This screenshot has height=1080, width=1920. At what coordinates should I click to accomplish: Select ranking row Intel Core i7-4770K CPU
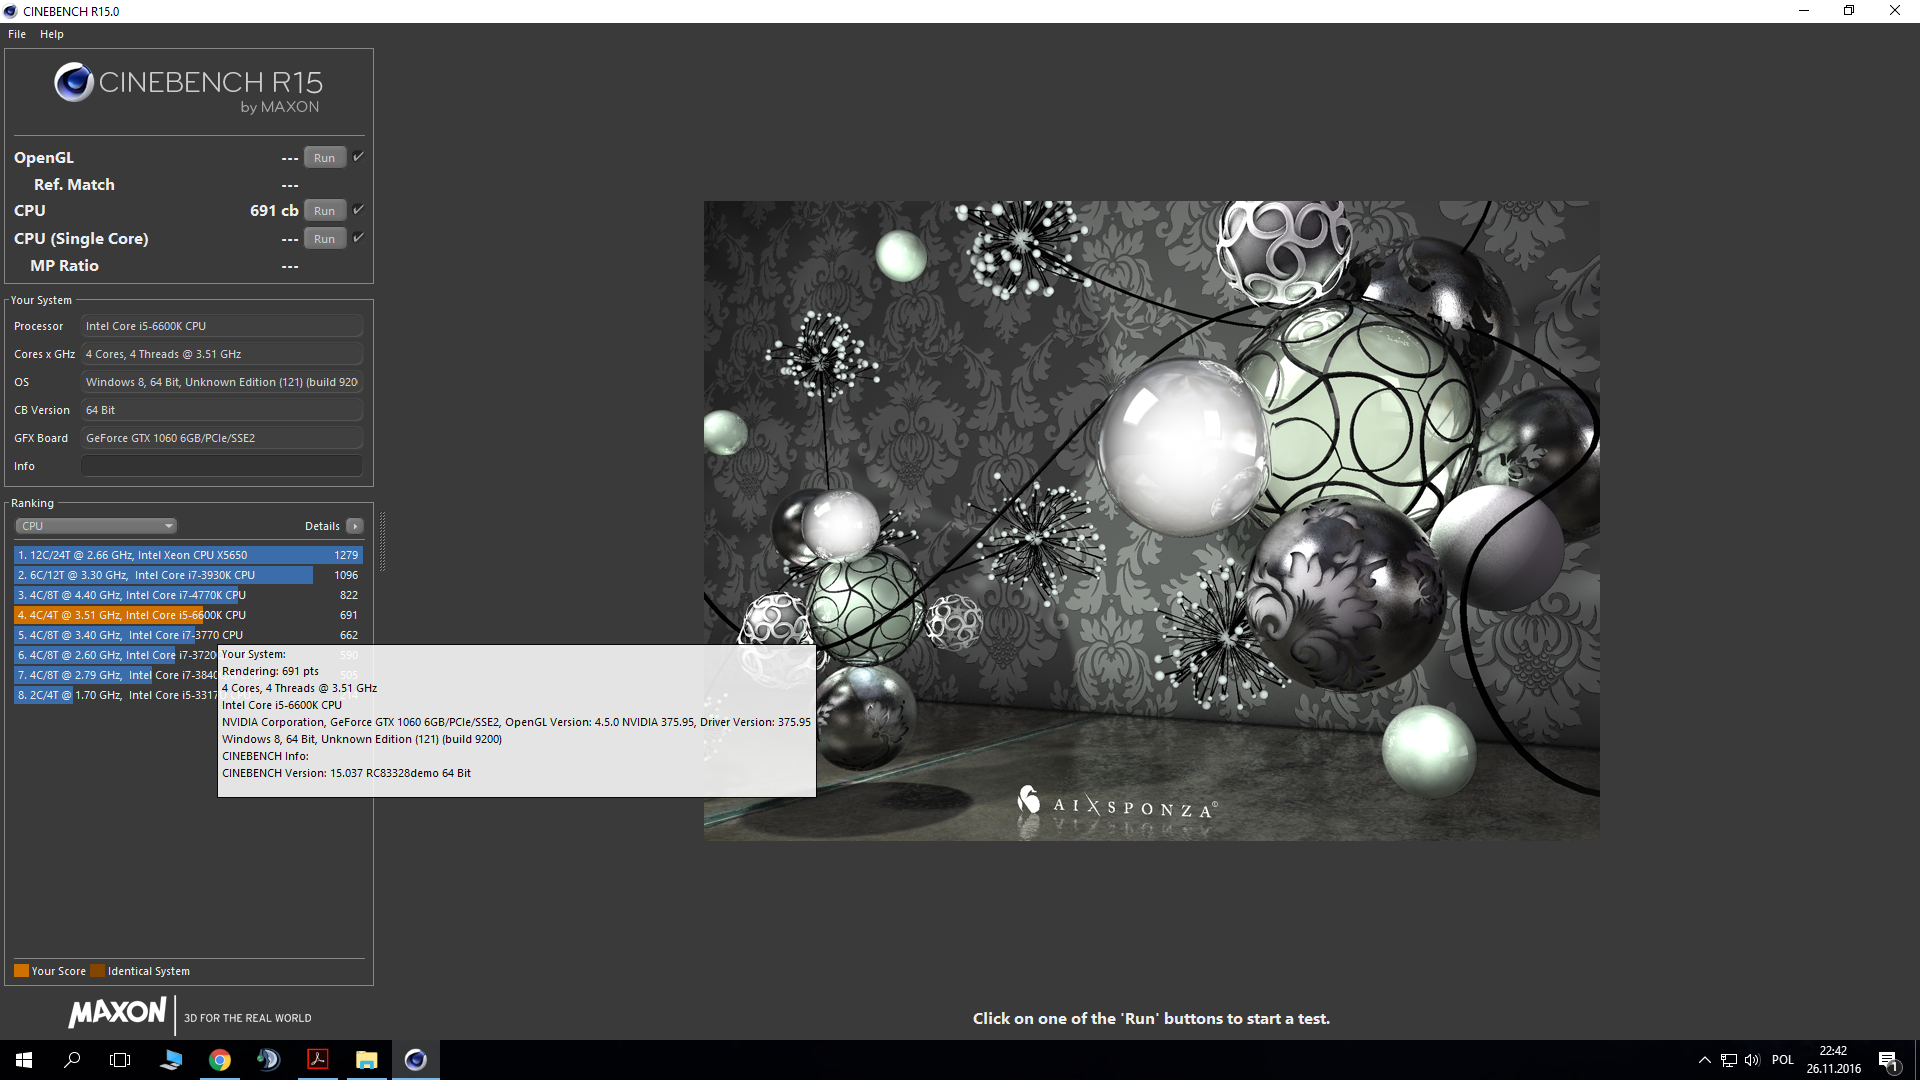188,595
